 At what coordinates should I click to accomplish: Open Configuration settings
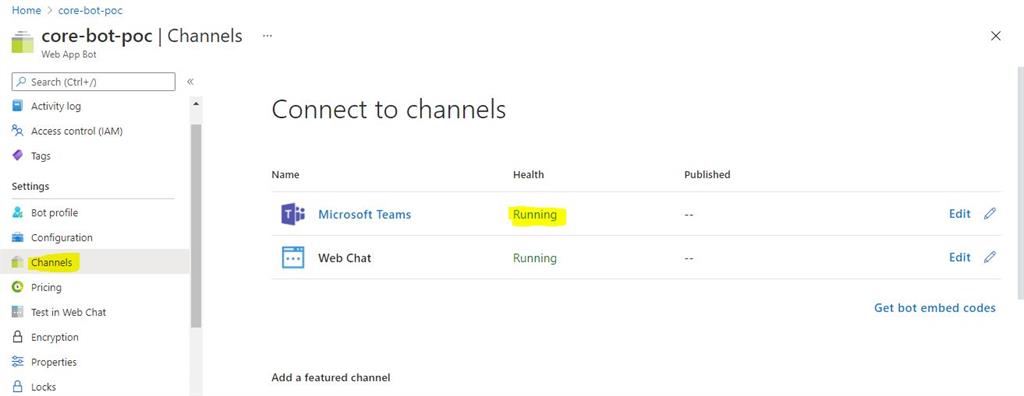point(62,238)
